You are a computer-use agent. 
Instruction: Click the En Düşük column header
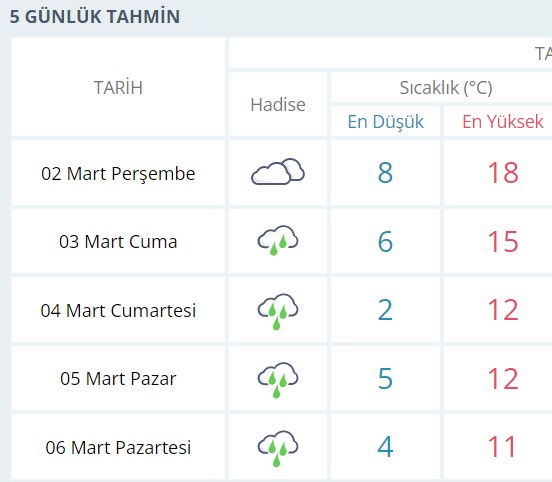[385, 121]
